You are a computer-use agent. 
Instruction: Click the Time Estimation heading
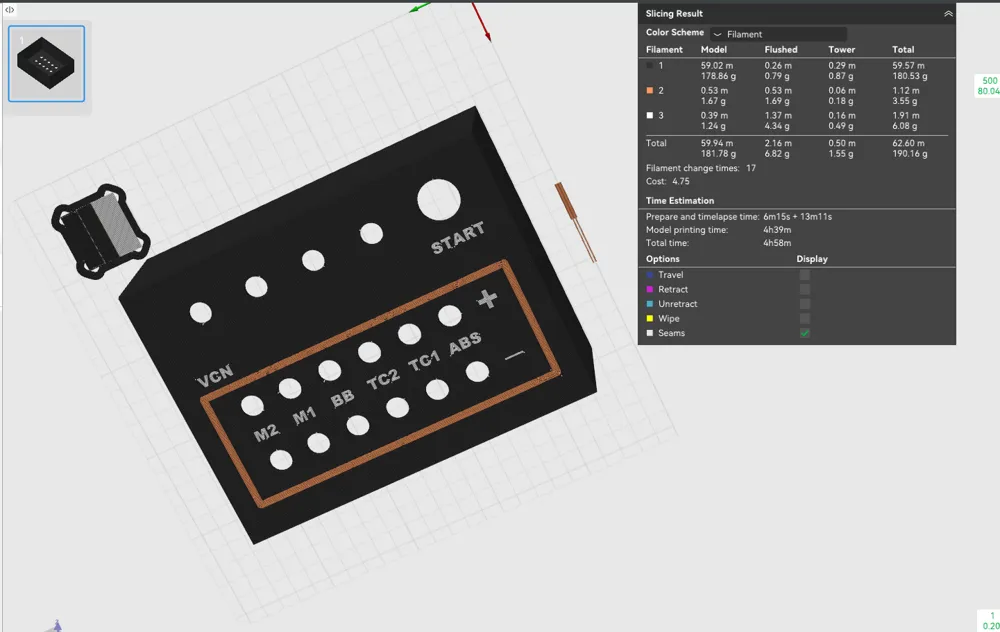680,201
